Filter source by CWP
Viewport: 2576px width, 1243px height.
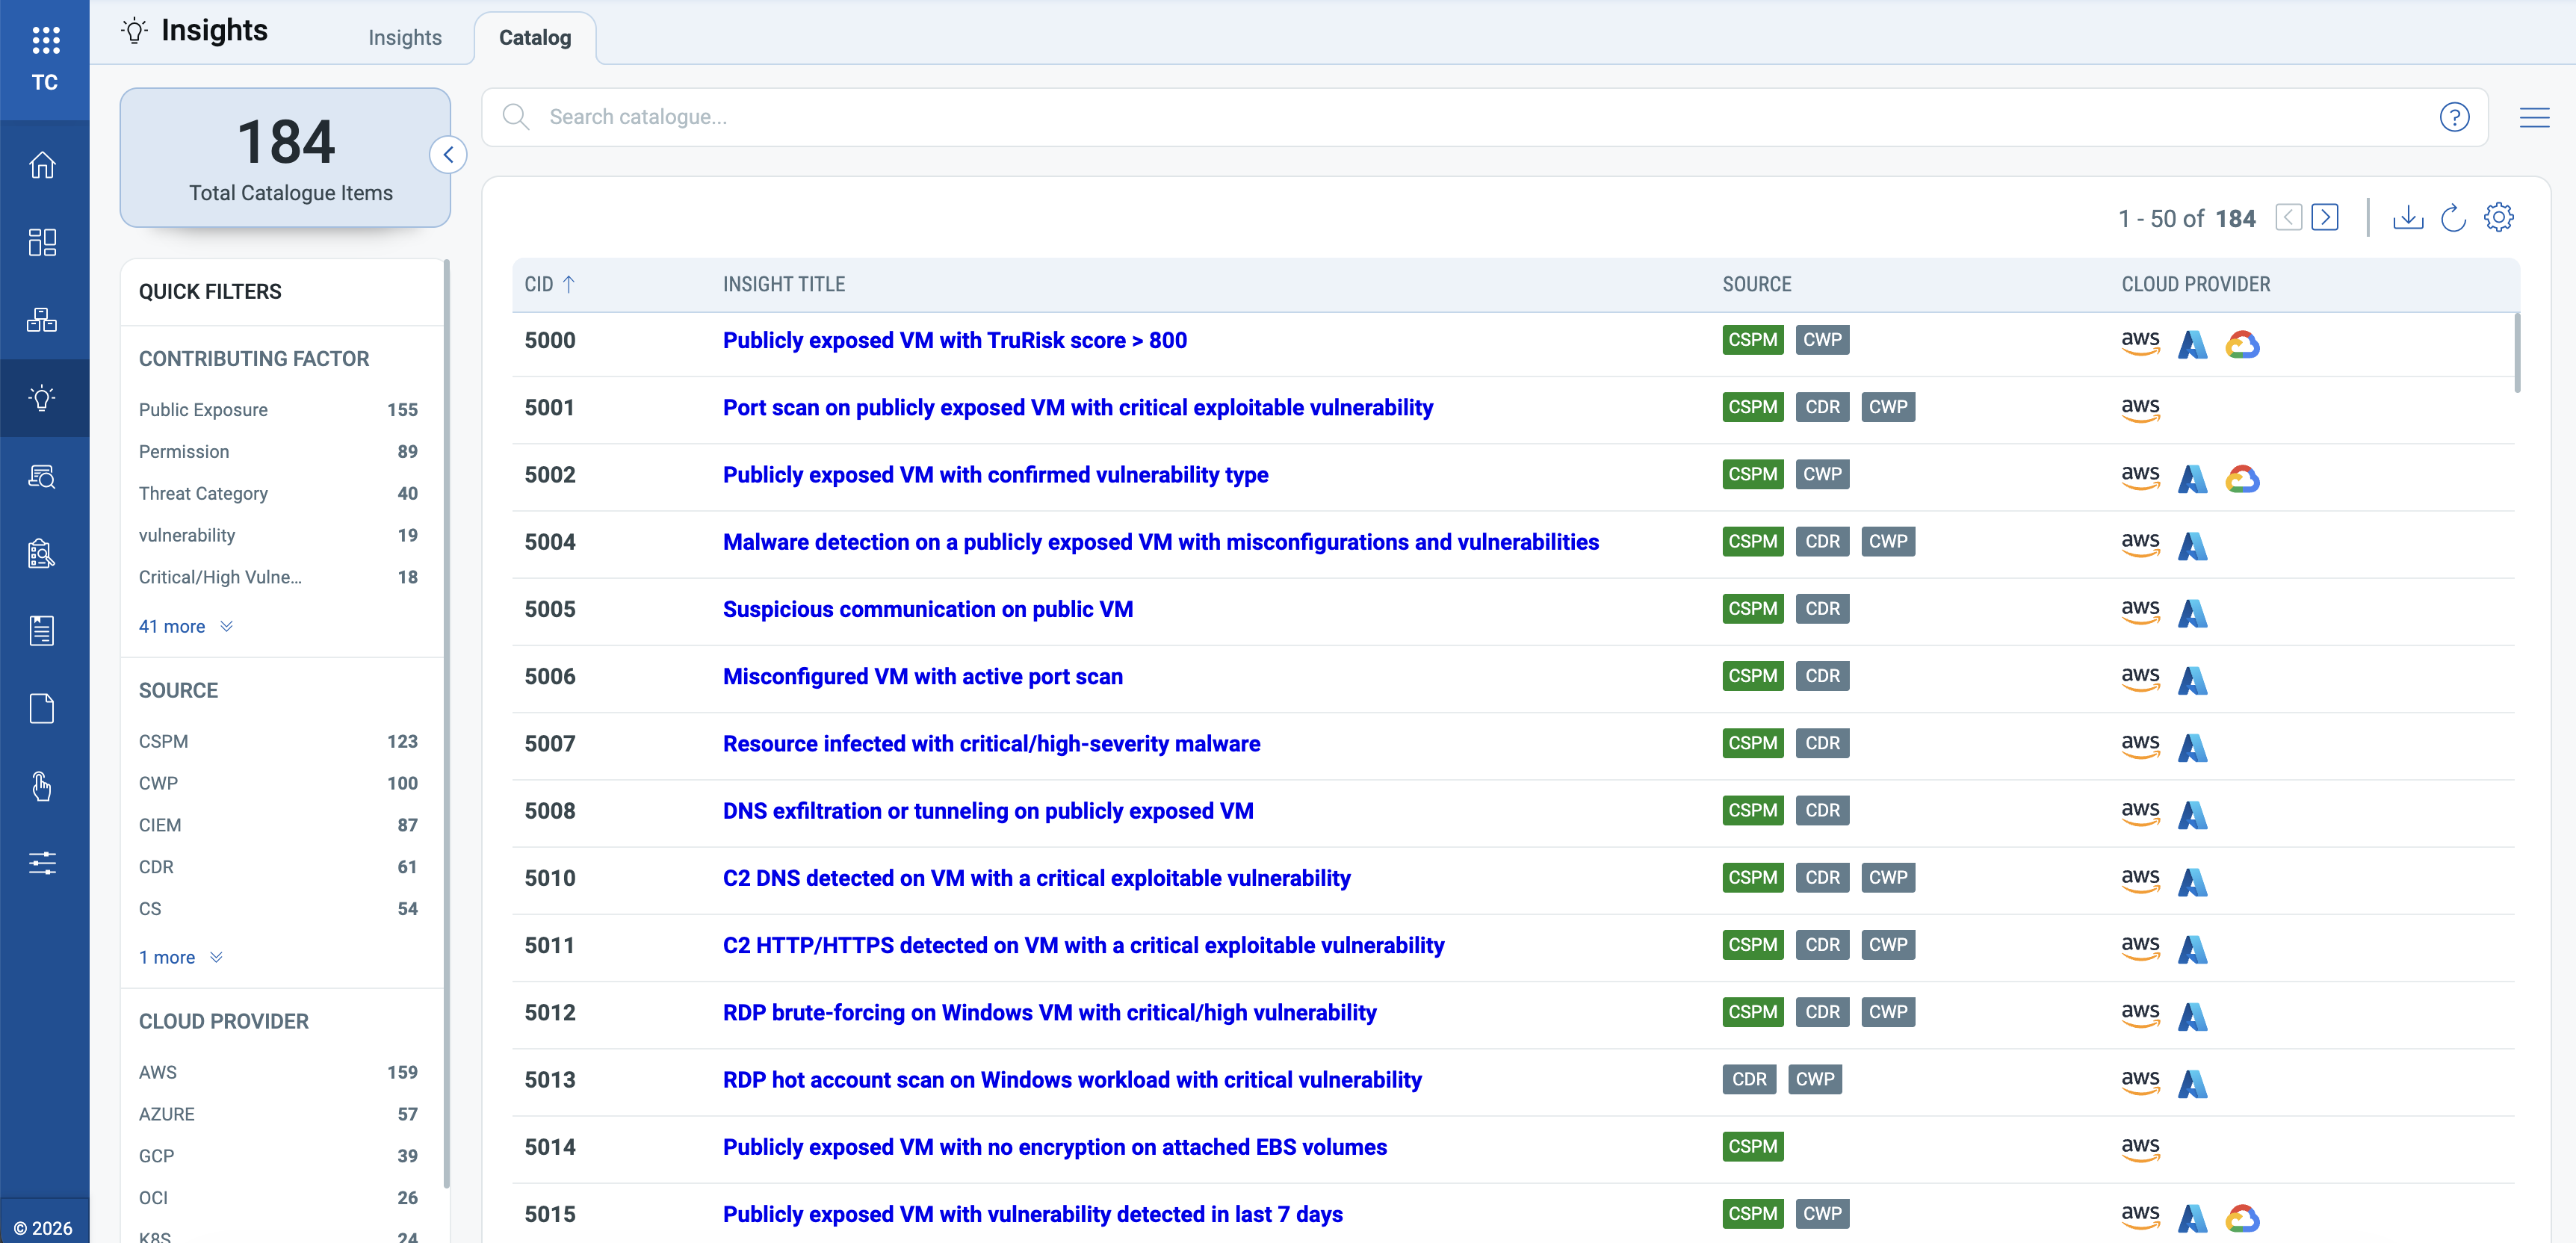point(278,783)
